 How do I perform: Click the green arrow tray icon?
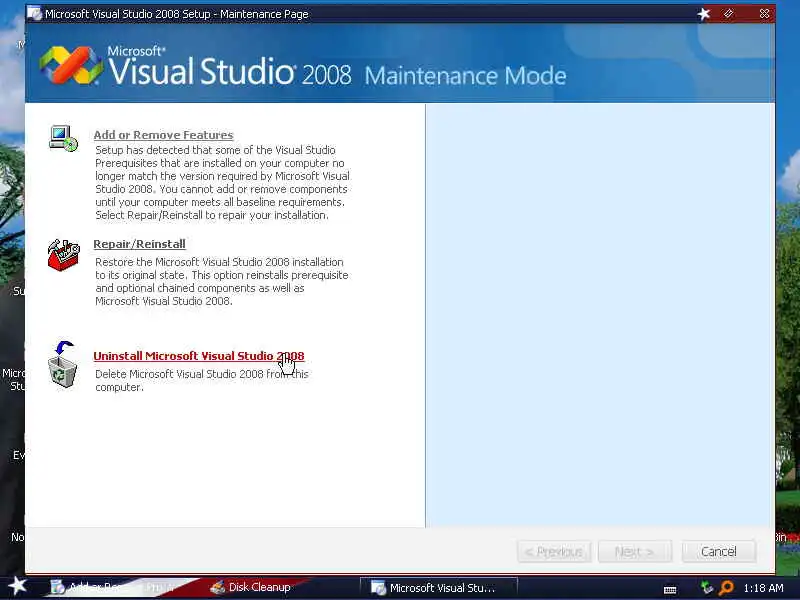[707, 588]
